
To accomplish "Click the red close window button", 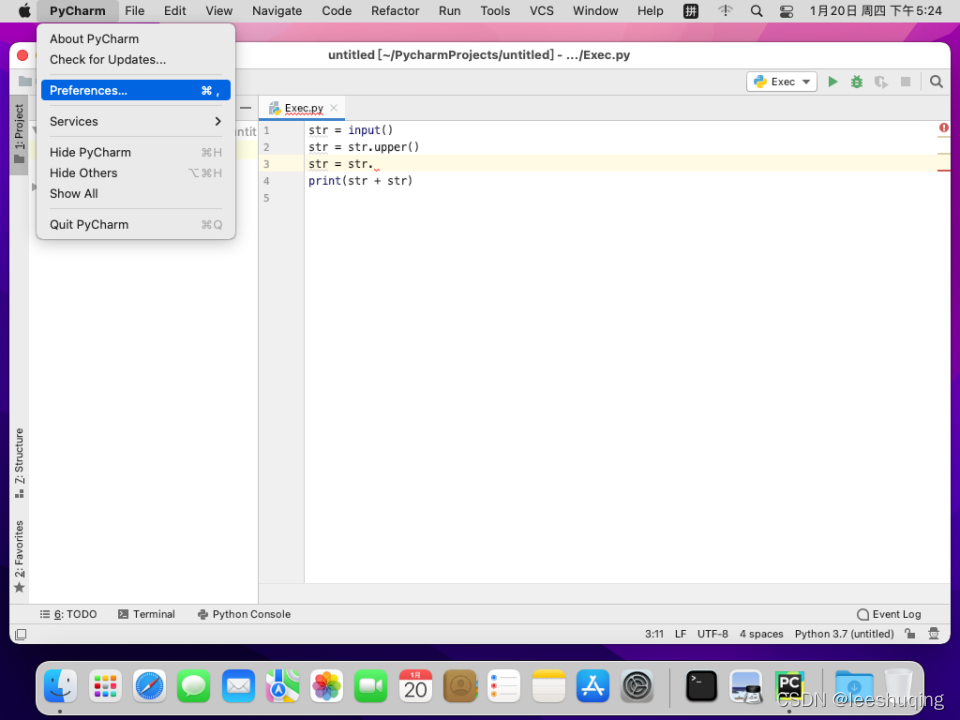I will point(23,55).
